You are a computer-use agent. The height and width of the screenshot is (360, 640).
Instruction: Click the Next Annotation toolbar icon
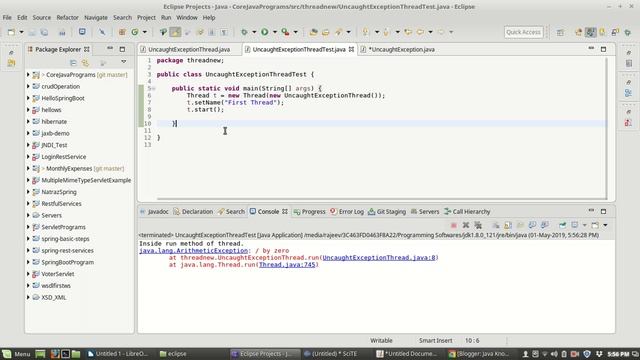[x=365, y=32]
